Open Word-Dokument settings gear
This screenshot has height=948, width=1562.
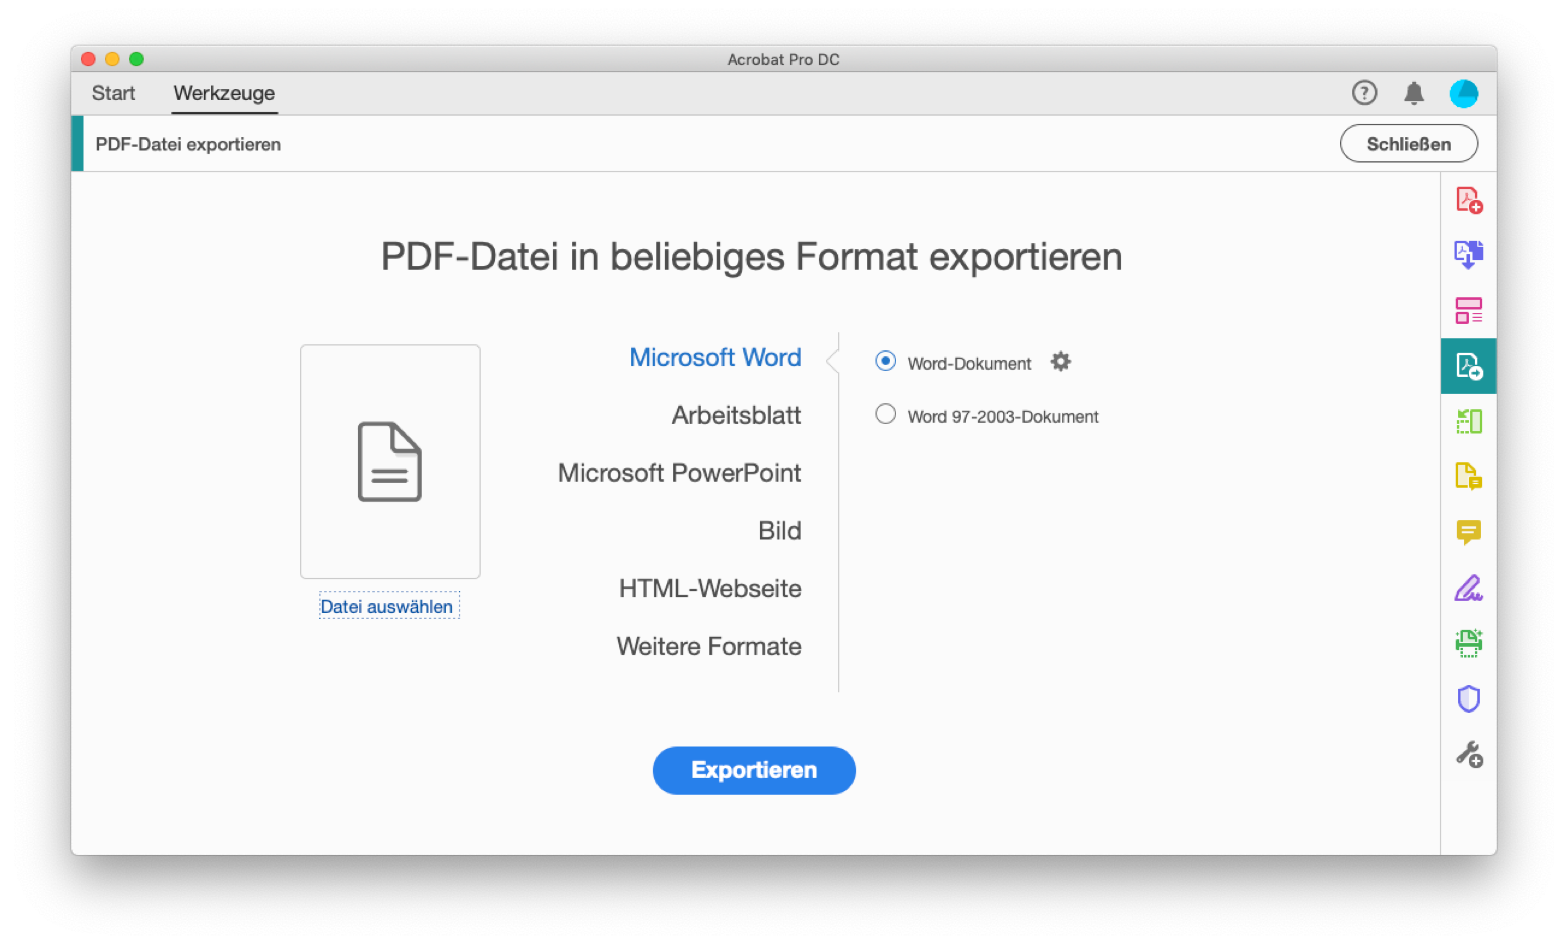[1061, 362]
